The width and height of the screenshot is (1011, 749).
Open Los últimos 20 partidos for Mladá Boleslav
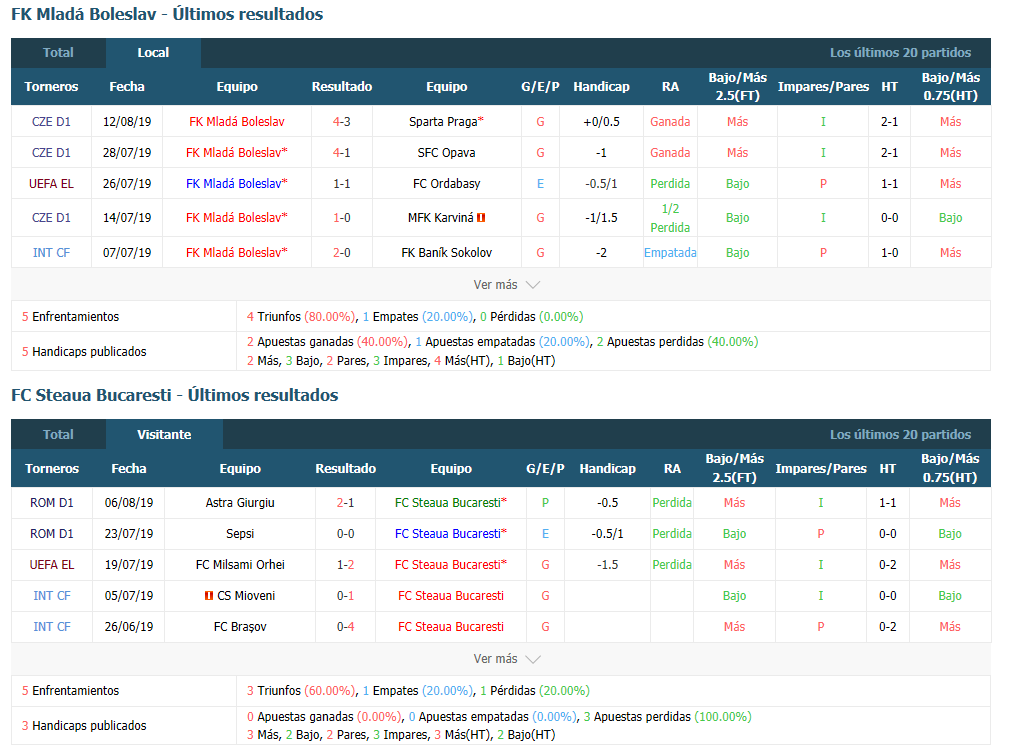[x=900, y=53]
